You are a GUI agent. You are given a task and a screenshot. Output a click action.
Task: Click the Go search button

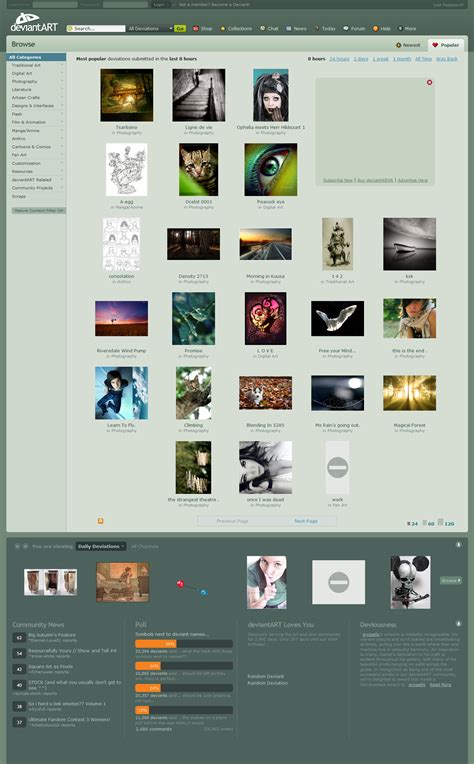(x=180, y=29)
